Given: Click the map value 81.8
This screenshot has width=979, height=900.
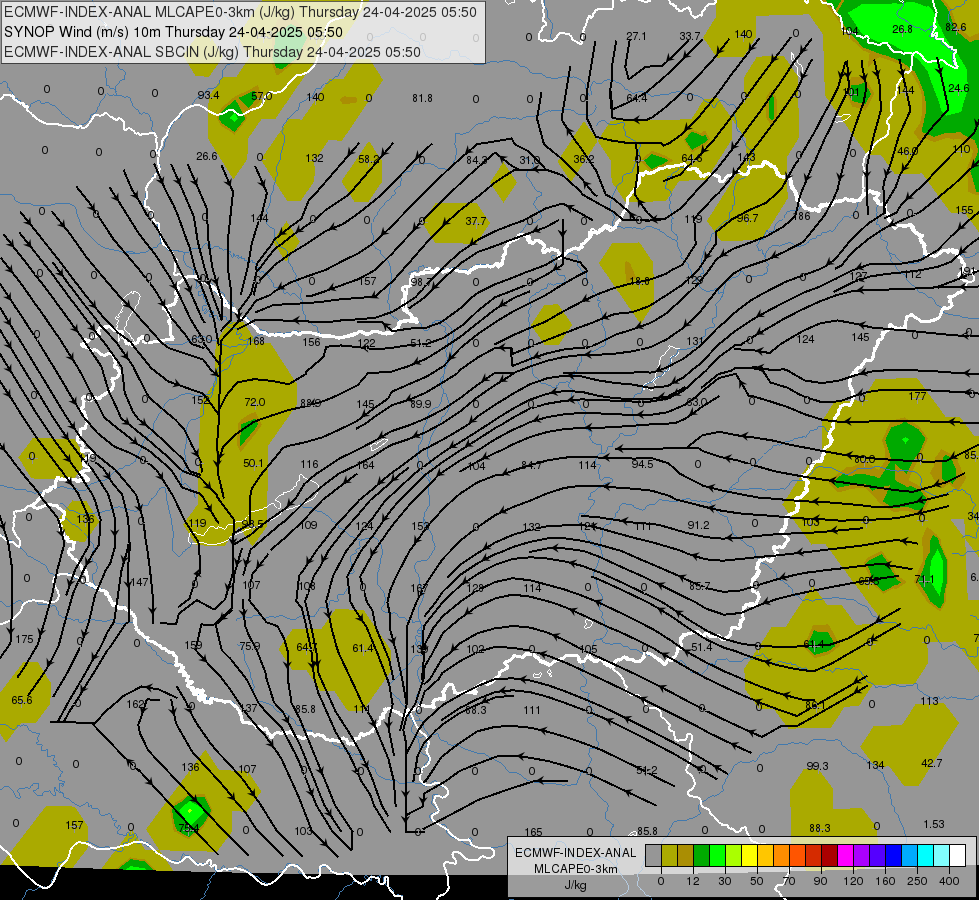Looking at the screenshot, I should tap(422, 98).
